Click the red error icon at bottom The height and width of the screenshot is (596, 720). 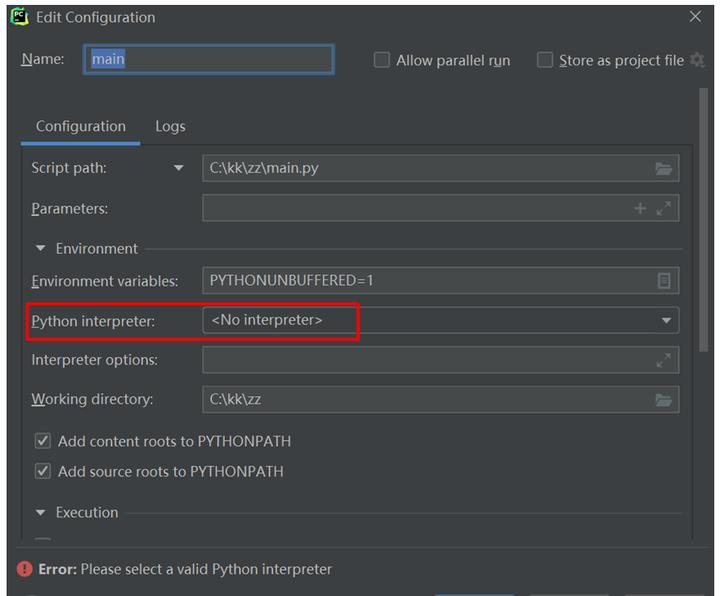24,569
